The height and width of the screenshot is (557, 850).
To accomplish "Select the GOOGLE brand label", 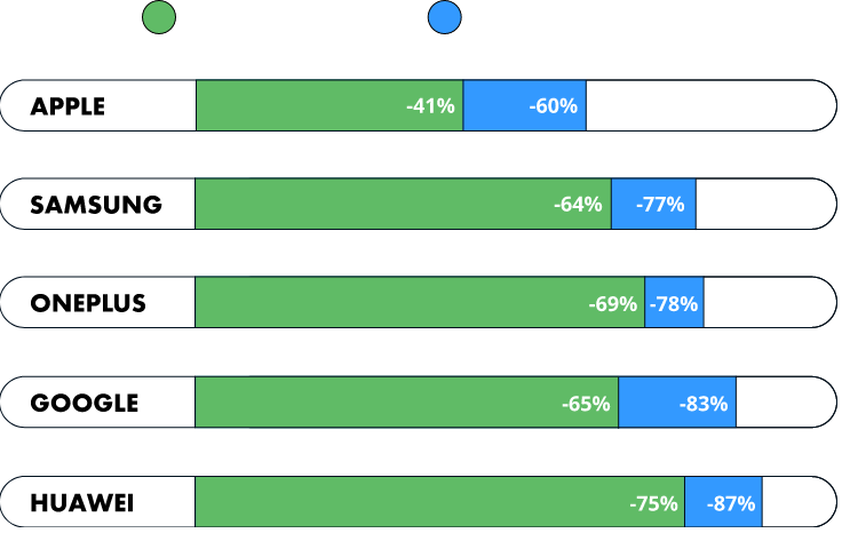I will pyautogui.click(x=84, y=403).
